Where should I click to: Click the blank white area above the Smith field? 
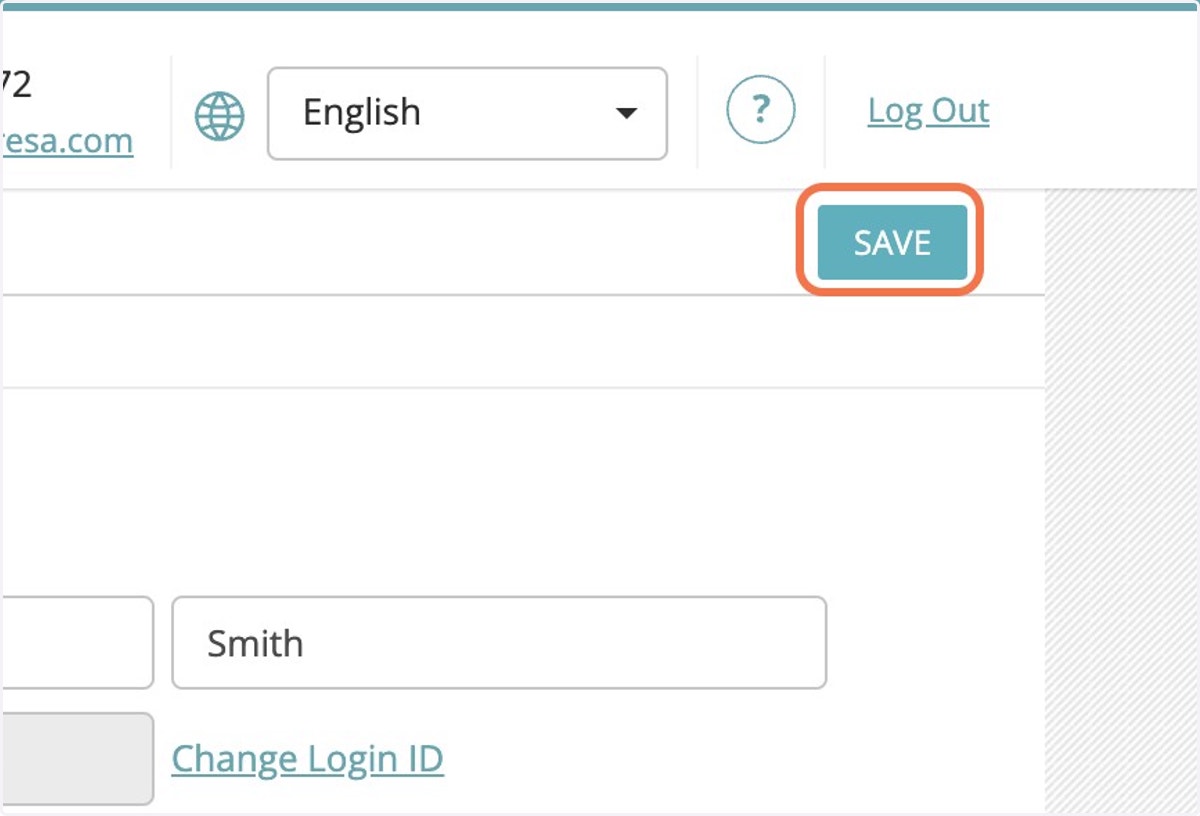point(500,490)
